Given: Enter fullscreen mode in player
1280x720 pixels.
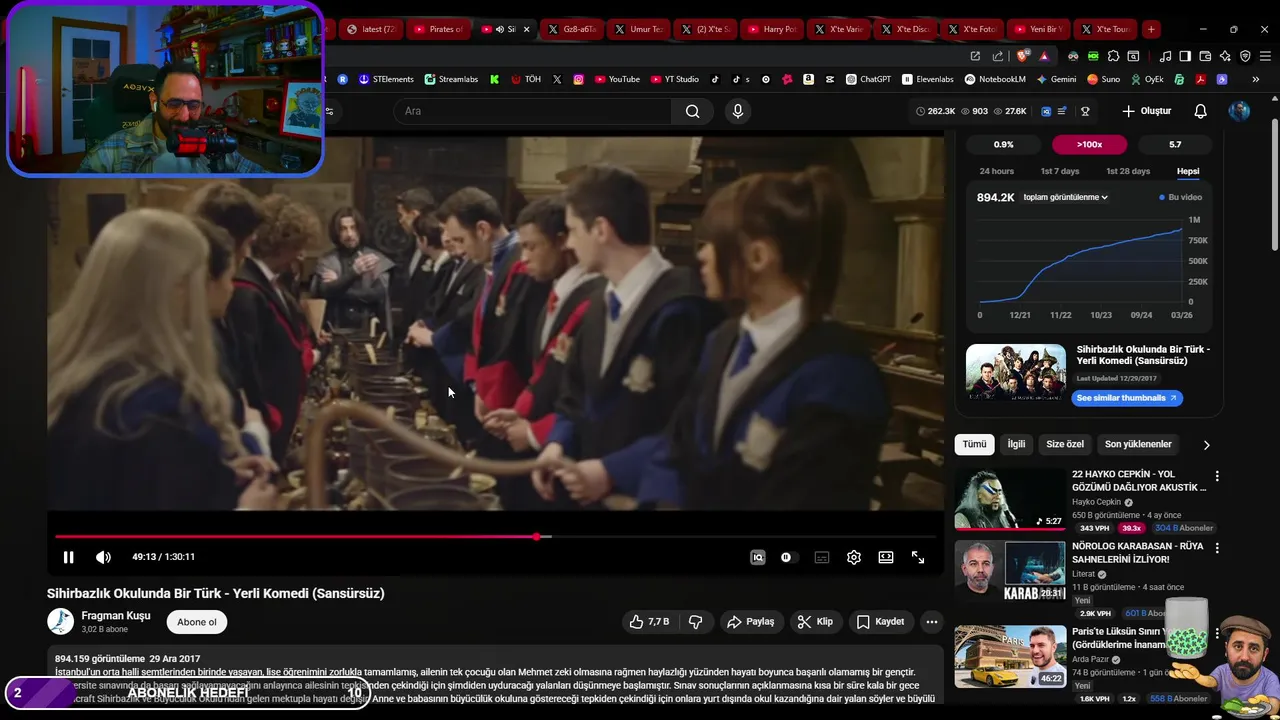Looking at the screenshot, I should coord(918,557).
